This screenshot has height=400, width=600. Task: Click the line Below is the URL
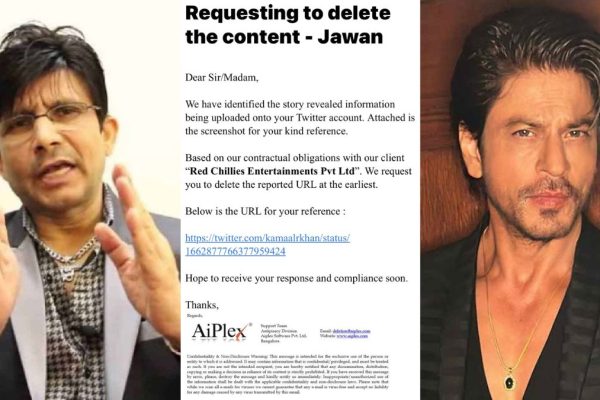(x=266, y=211)
